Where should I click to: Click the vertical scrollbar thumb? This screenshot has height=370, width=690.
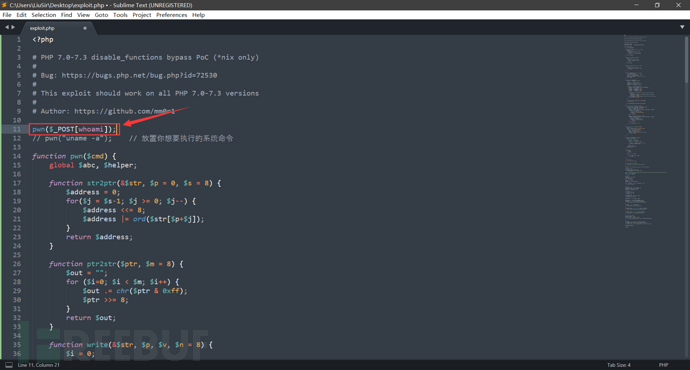point(686,59)
